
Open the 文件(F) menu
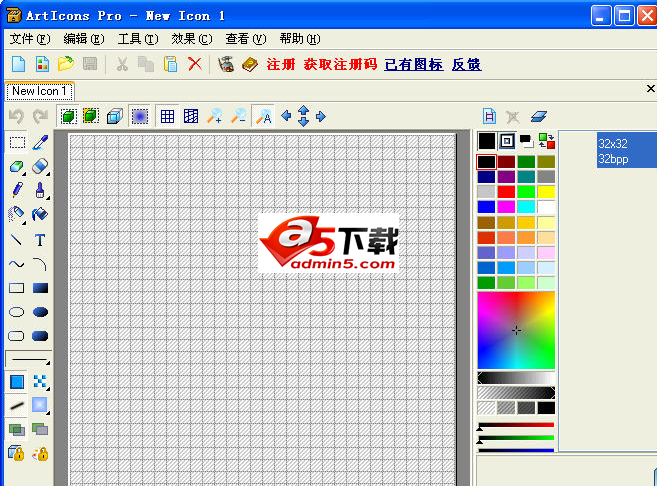(30, 39)
